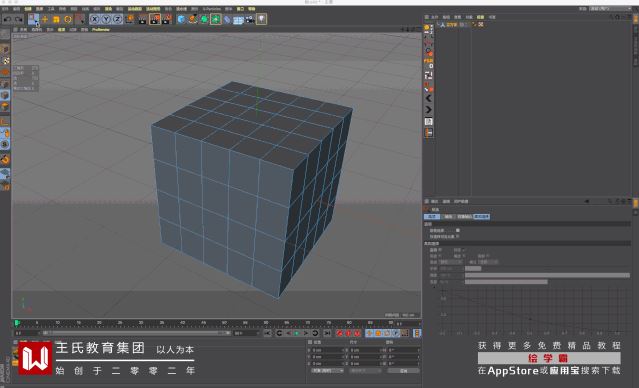Toggle position keyframe recording

pyautogui.click(x=370, y=333)
